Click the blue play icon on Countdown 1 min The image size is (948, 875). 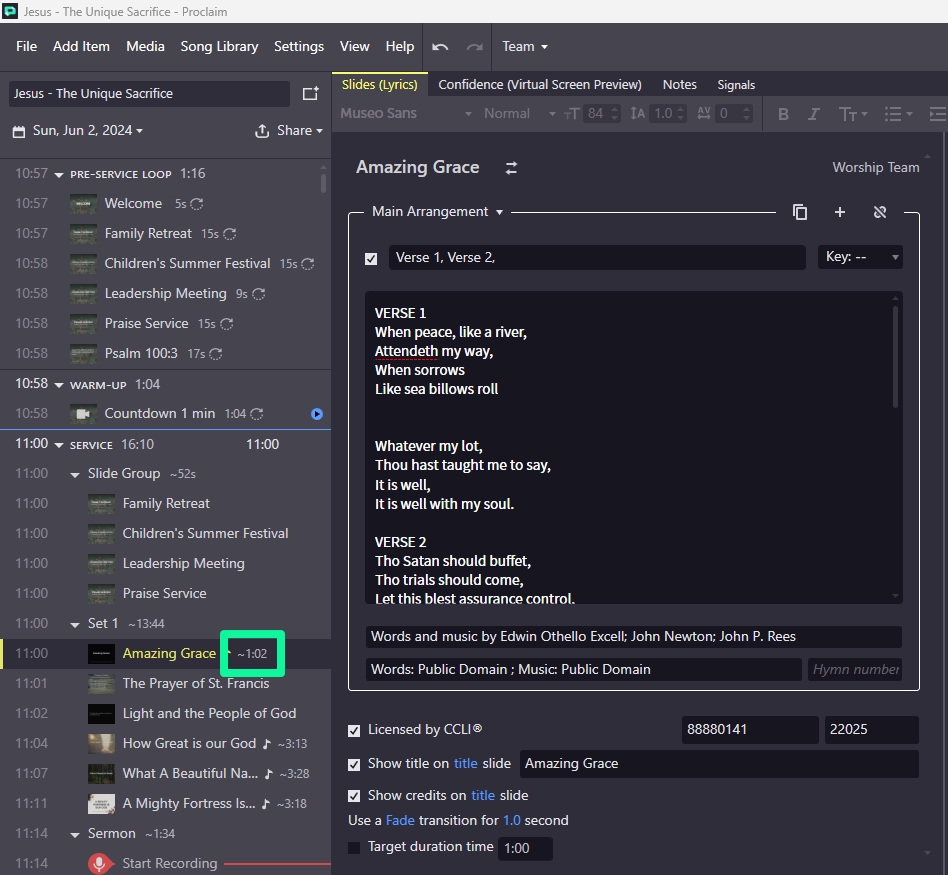[x=317, y=414]
